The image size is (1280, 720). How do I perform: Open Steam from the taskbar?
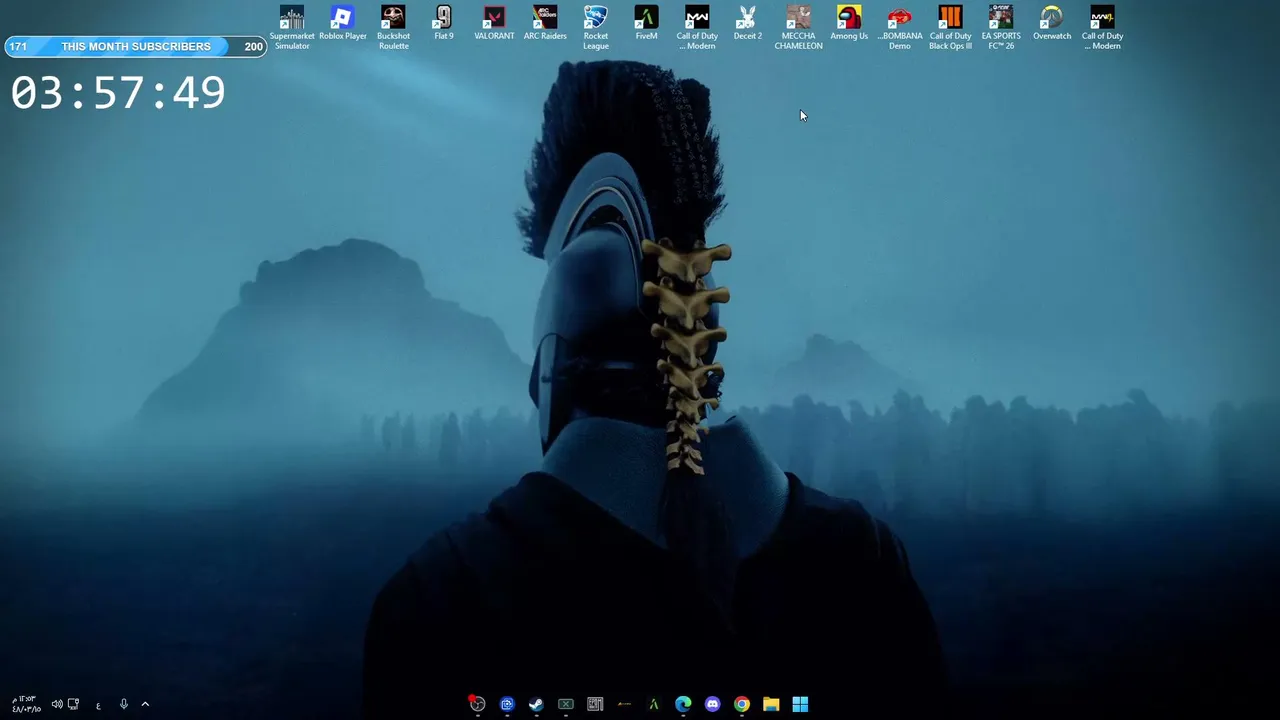click(x=536, y=704)
